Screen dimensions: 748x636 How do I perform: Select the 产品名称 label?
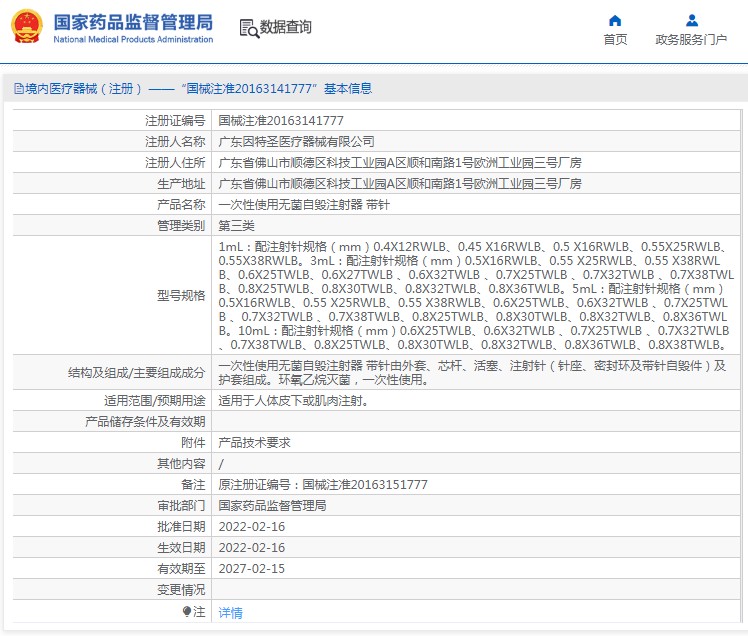coord(181,205)
